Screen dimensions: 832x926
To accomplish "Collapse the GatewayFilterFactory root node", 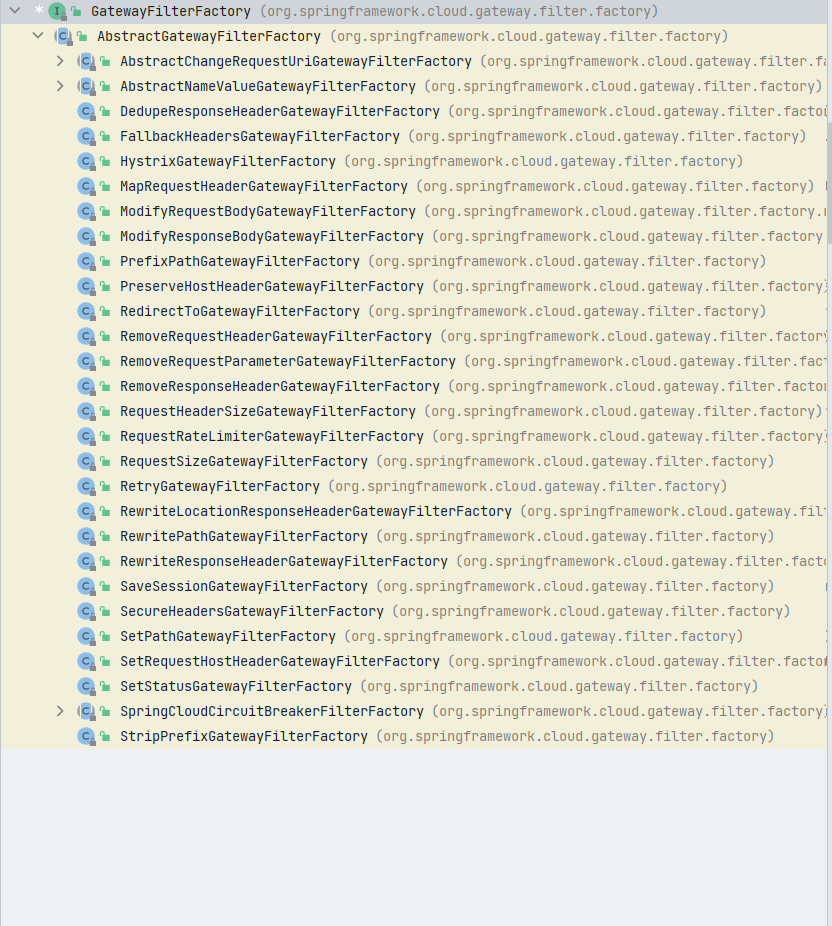I will [15, 11].
